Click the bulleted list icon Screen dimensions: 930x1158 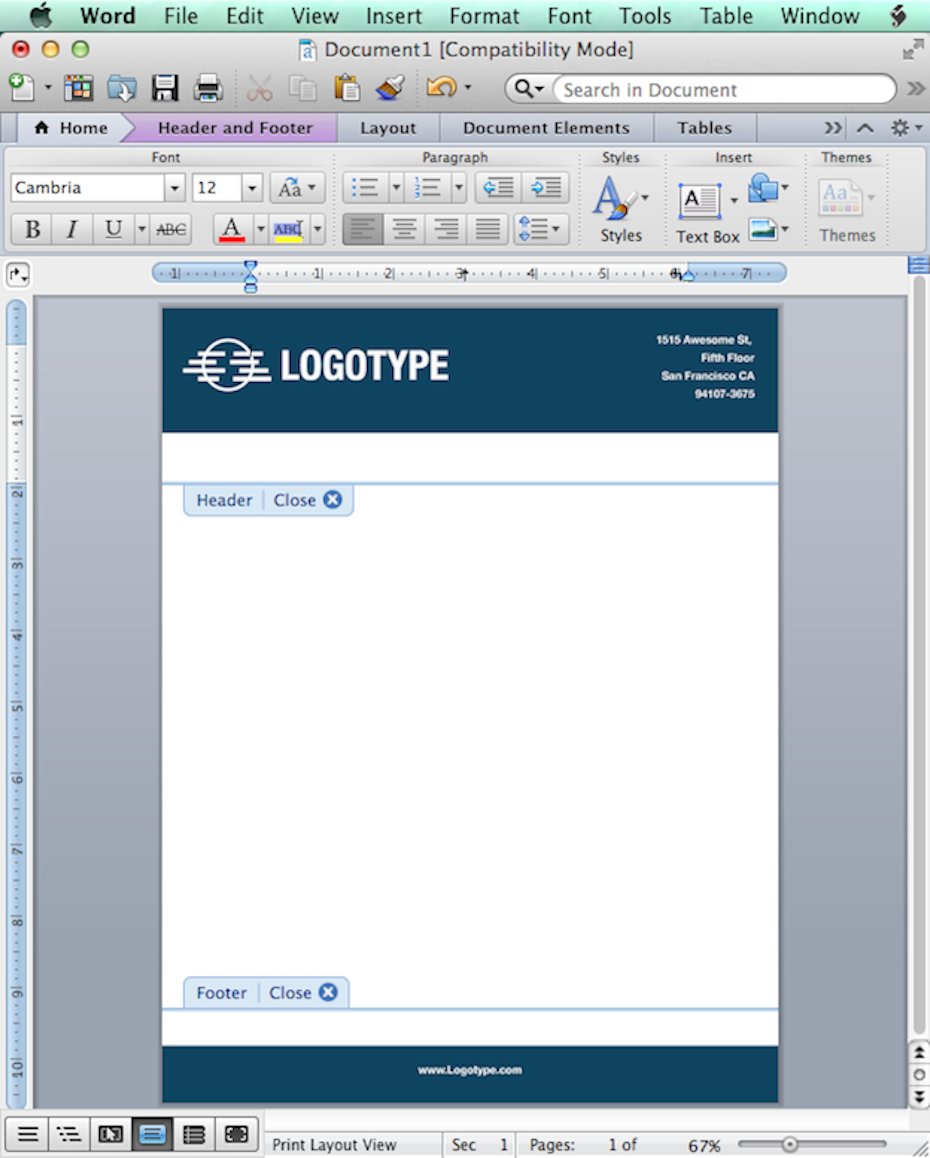364,187
